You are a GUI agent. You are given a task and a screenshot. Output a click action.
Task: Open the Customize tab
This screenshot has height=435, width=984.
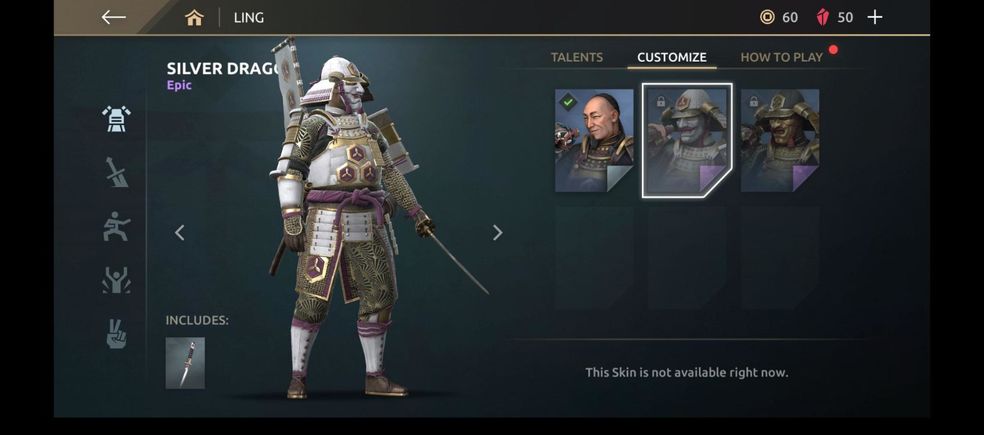pyautogui.click(x=671, y=57)
